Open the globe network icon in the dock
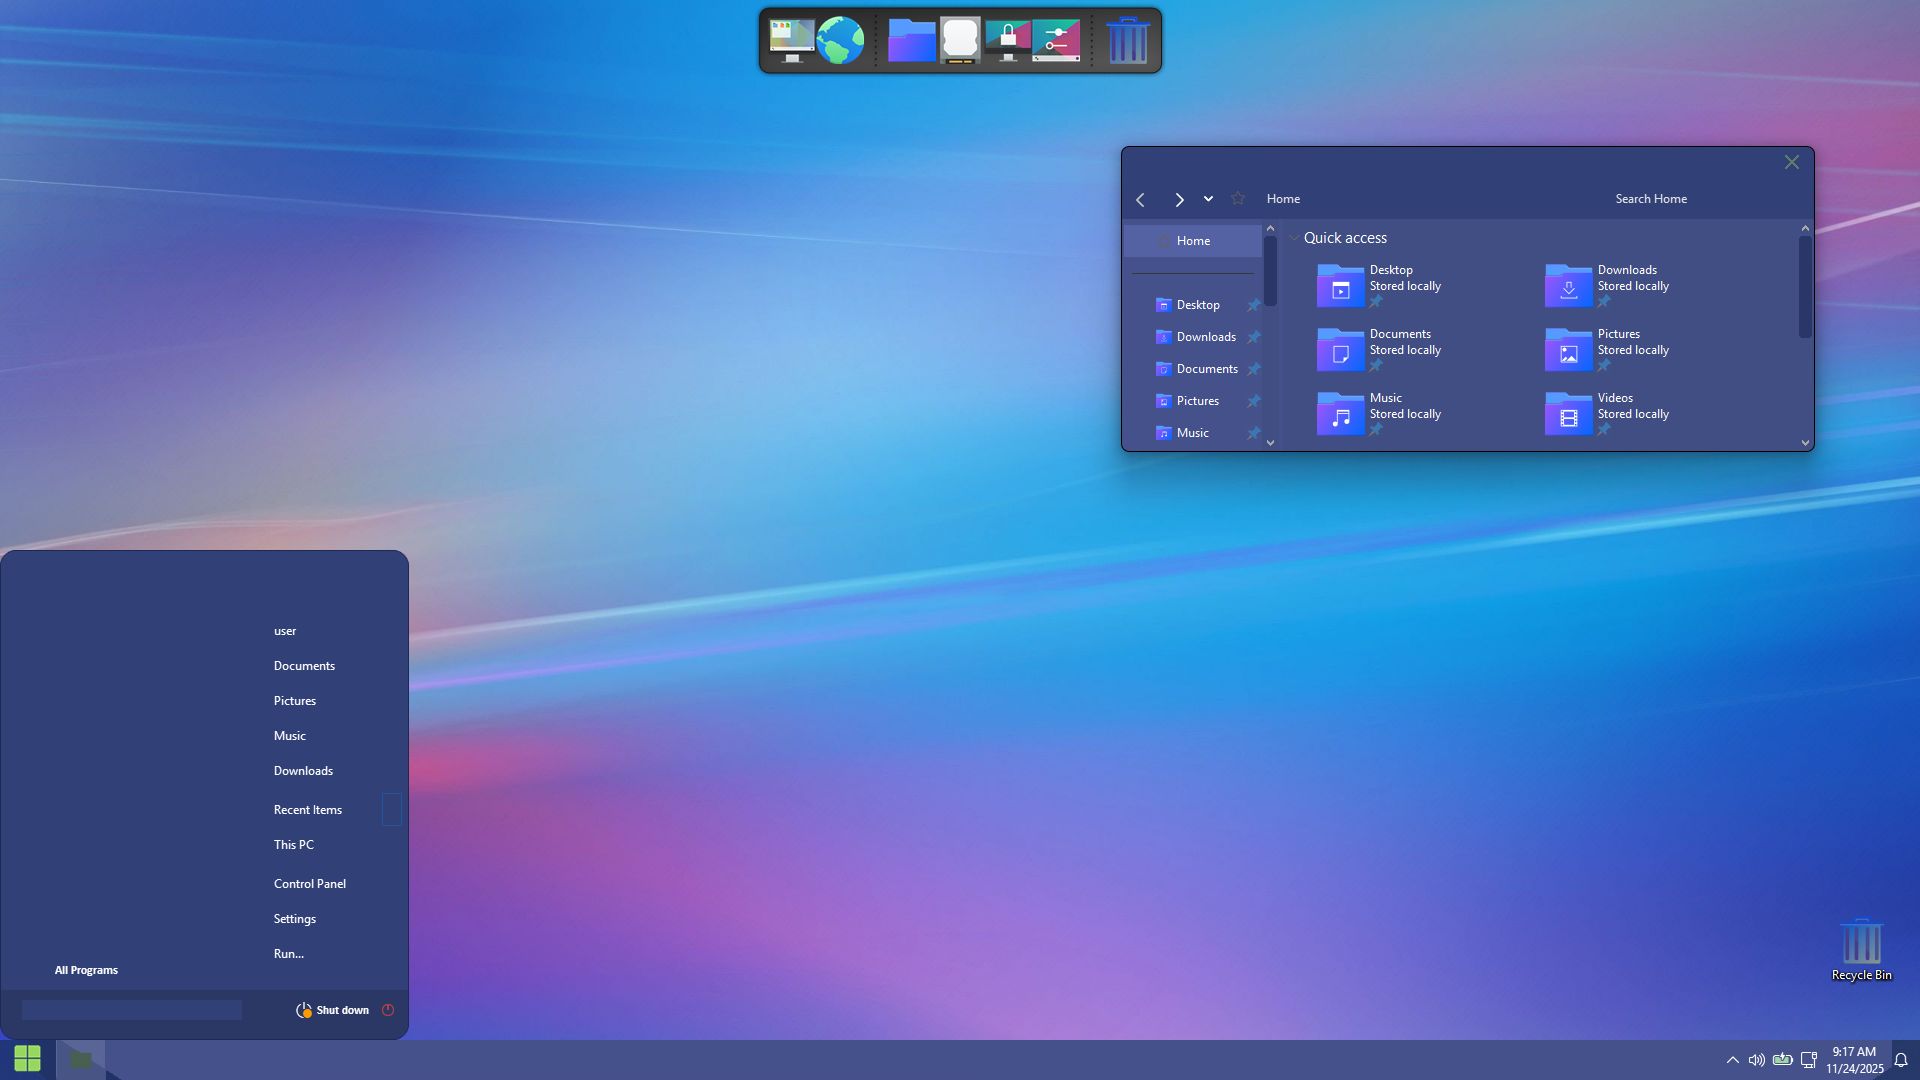The height and width of the screenshot is (1080, 1920). pos(840,41)
